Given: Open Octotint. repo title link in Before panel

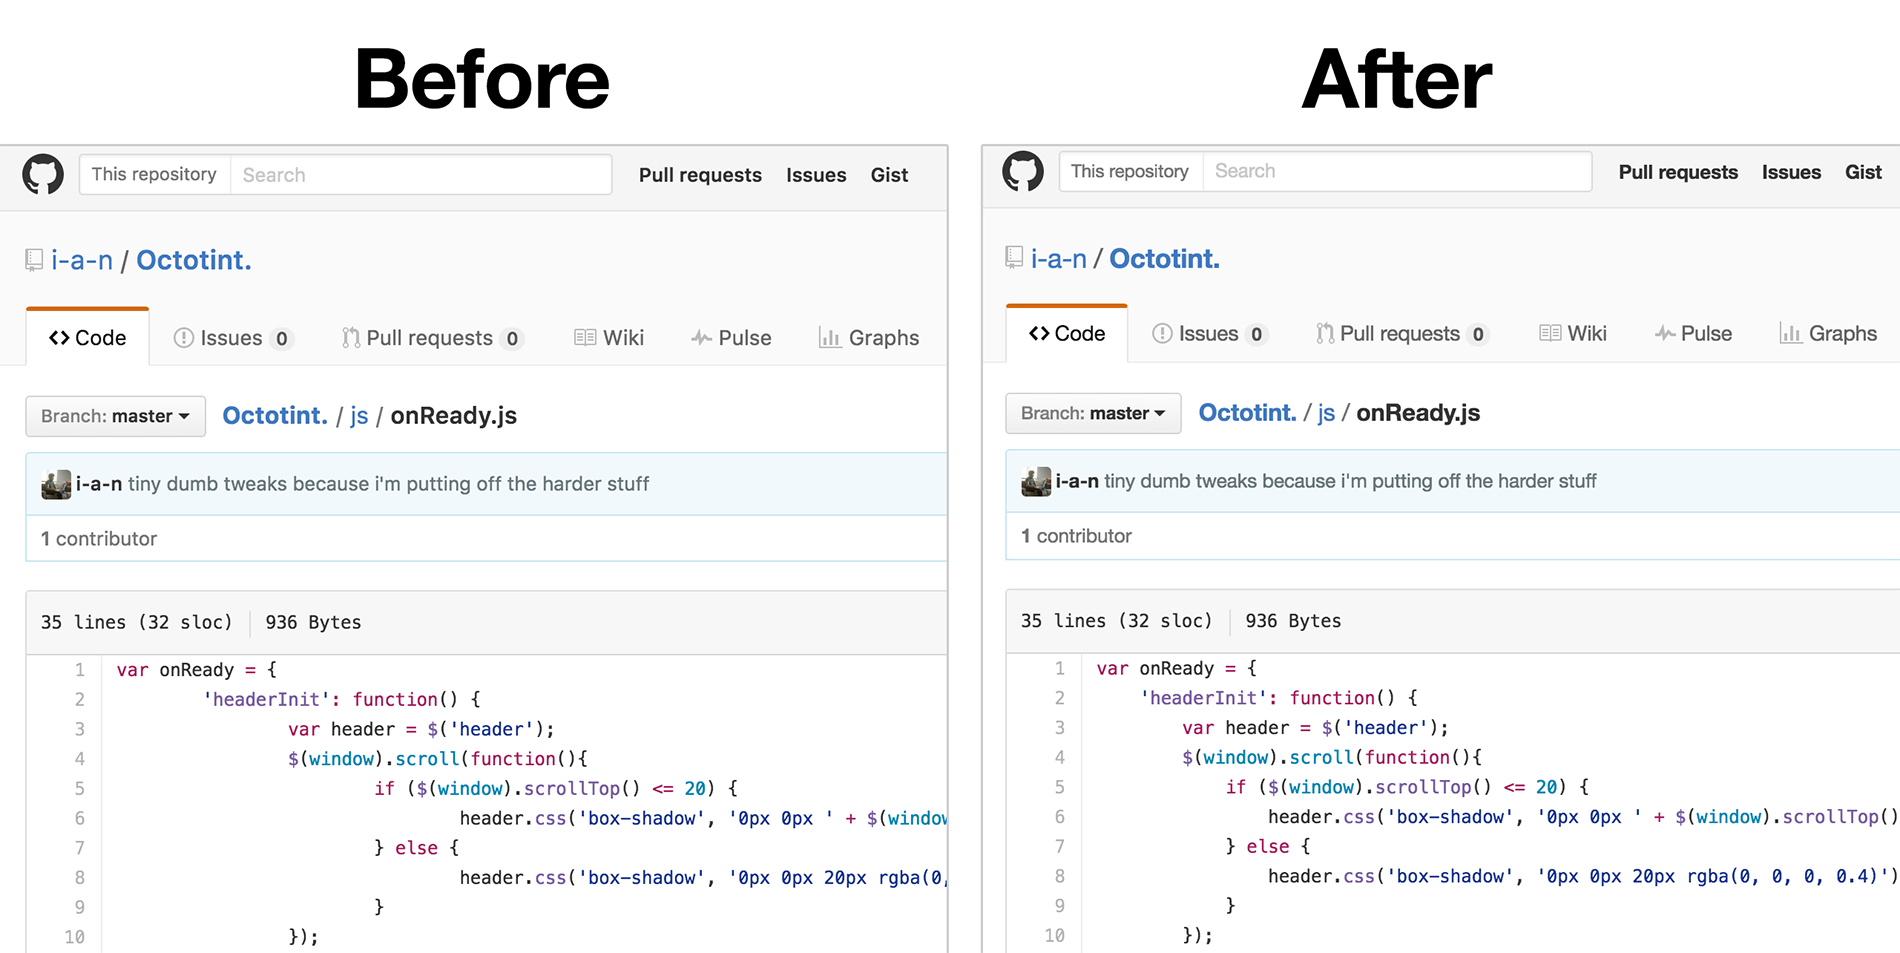Looking at the screenshot, I should point(194,260).
